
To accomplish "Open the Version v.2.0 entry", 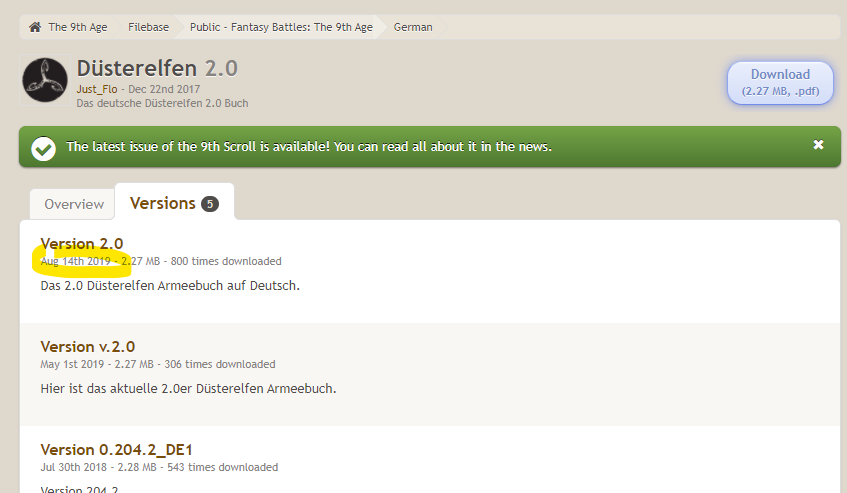I will (x=87, y=346).
